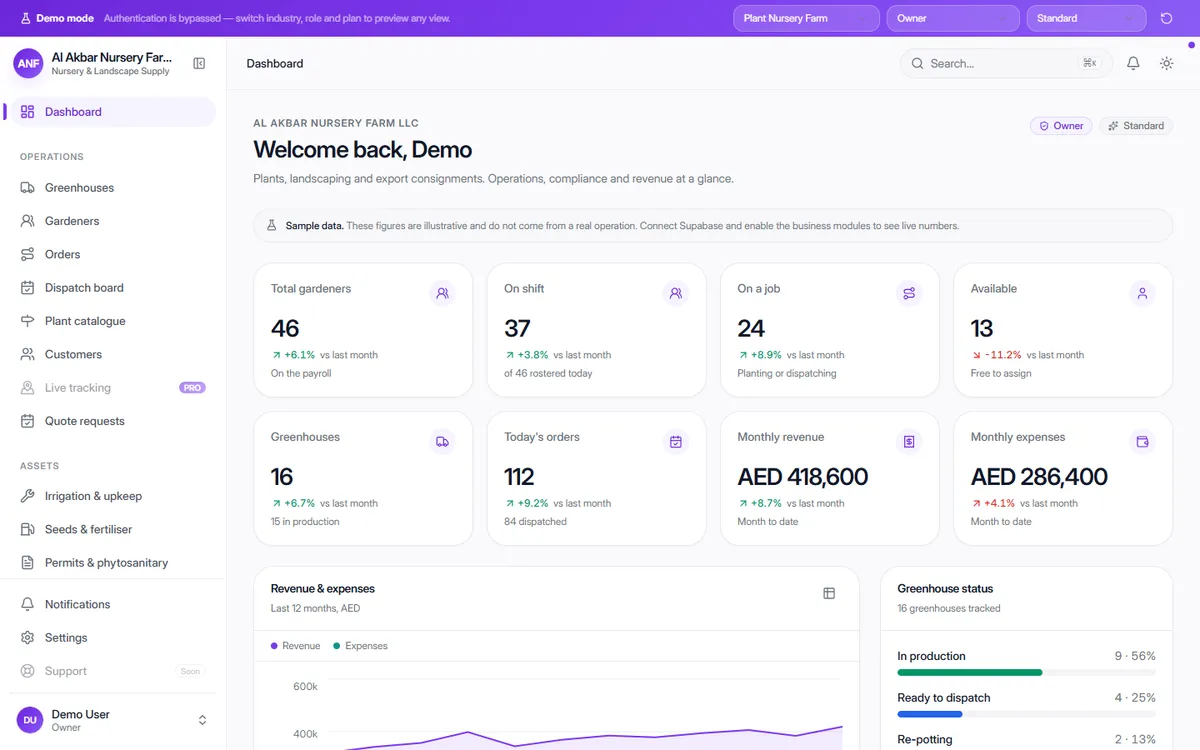The image size is (1200, 750).
Task: Click the ANF company avatar logo
Action: coord(28,63)
